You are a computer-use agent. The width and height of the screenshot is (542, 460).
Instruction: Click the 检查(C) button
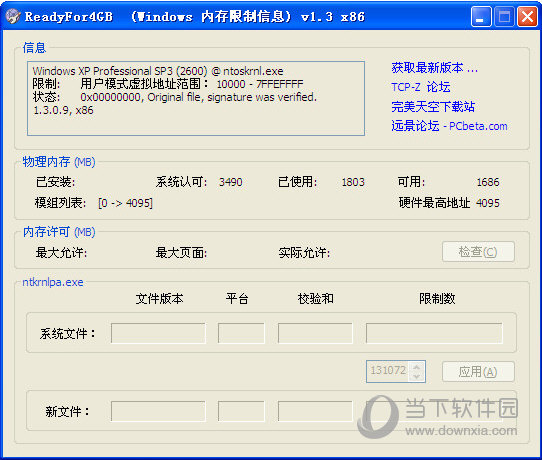point(478,252)
